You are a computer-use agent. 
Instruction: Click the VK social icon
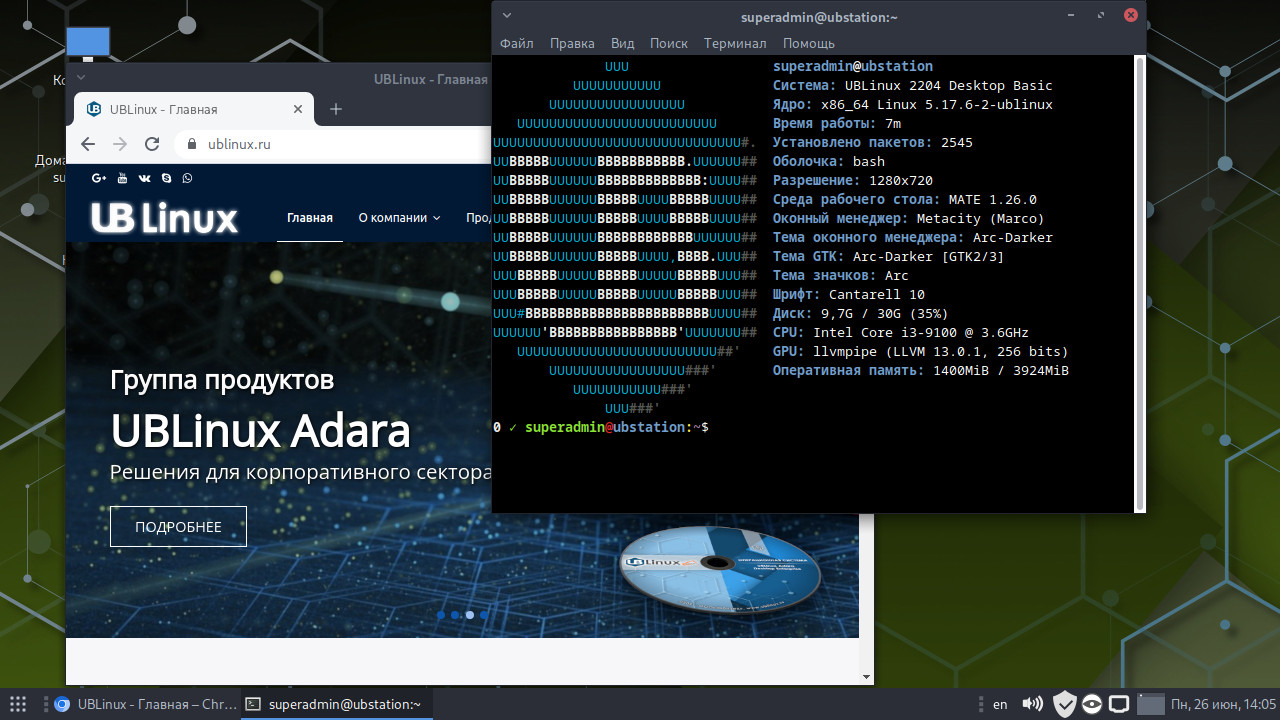tap(144, 178)
